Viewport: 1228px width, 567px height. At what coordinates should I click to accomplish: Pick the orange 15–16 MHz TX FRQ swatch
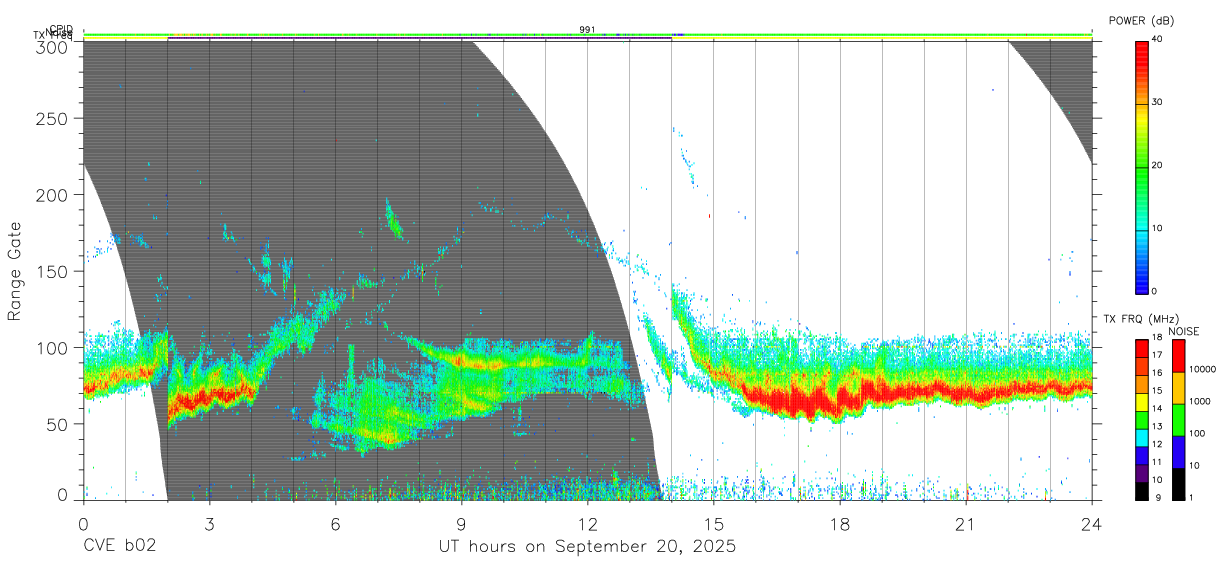(x=1143, y=383)
